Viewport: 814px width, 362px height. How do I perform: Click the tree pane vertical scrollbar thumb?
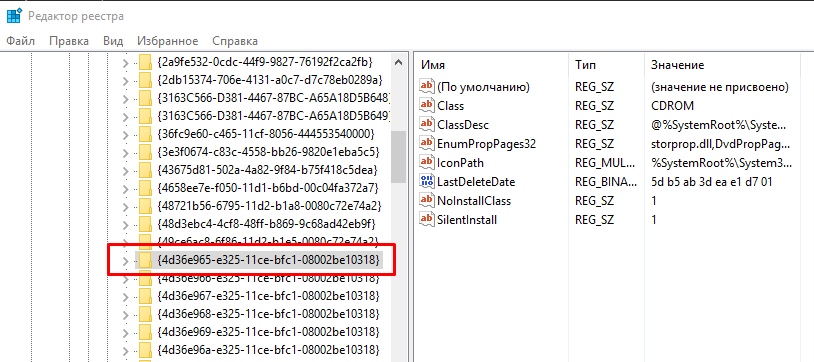398,156
